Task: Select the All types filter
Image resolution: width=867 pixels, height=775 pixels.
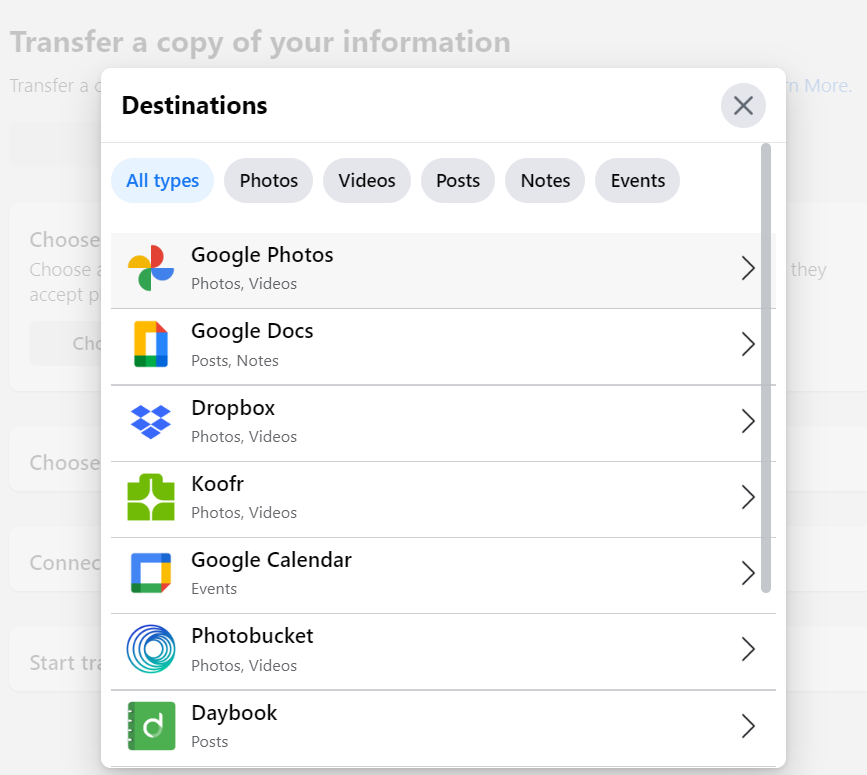Action: coord(163,181)
